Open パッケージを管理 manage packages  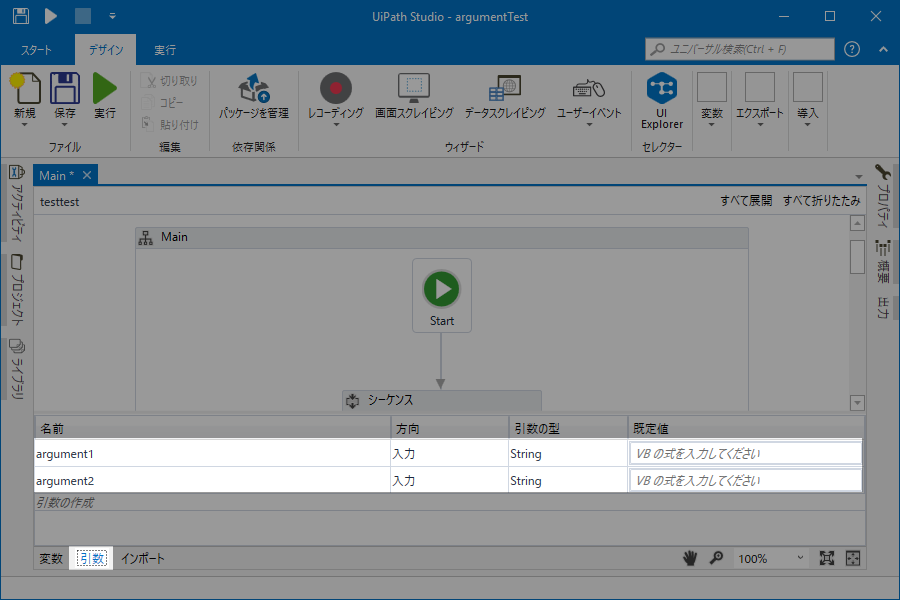point(254,96)
